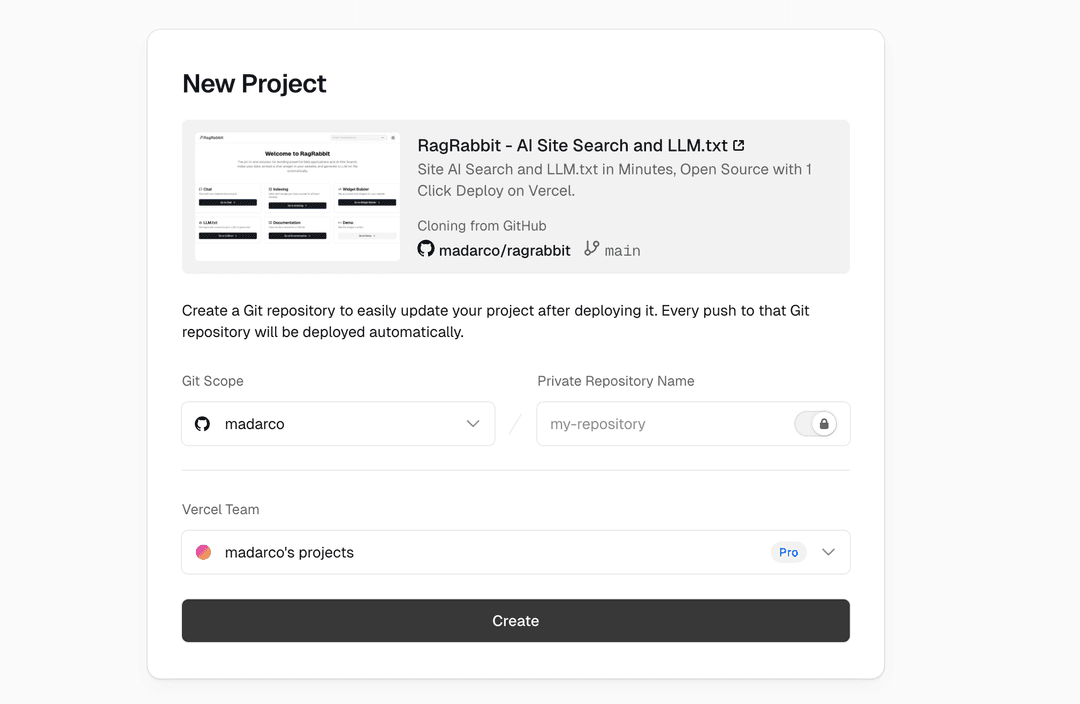
Task: Click the main branch name
Action: pos(622,250)
